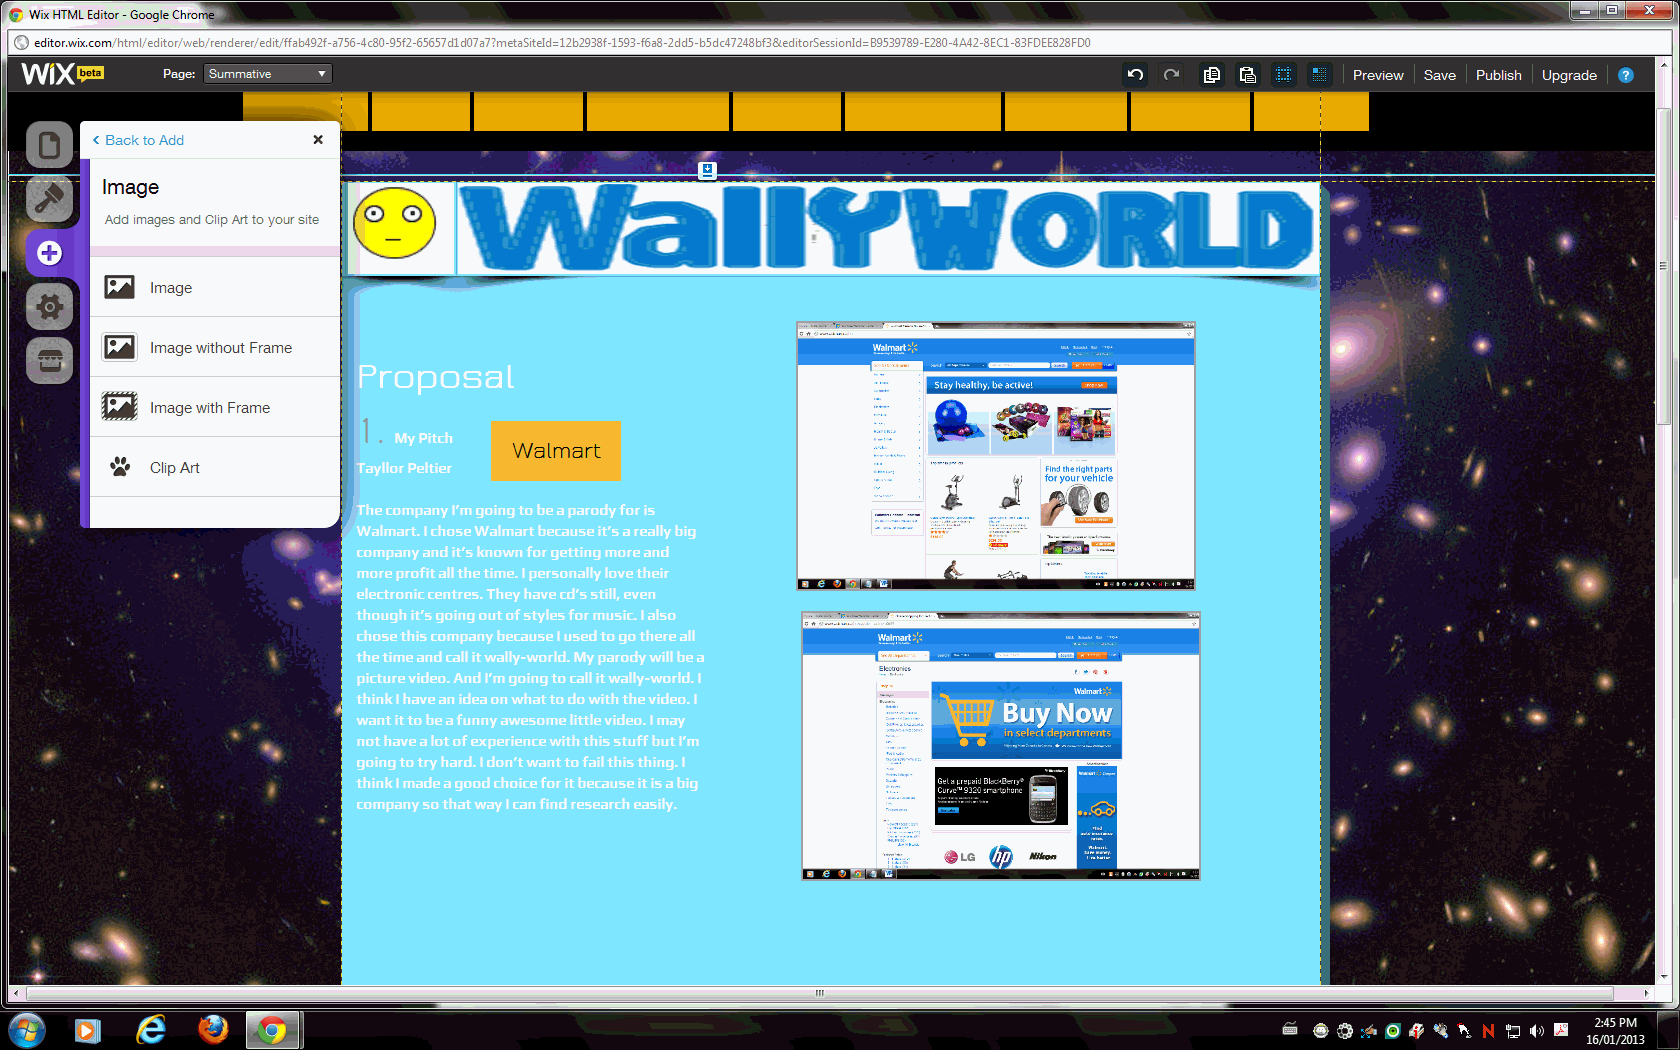The image size is (1680, 1050).
Task: Select the Walmart fitness homepage screenshot
Action: [996, 456]
